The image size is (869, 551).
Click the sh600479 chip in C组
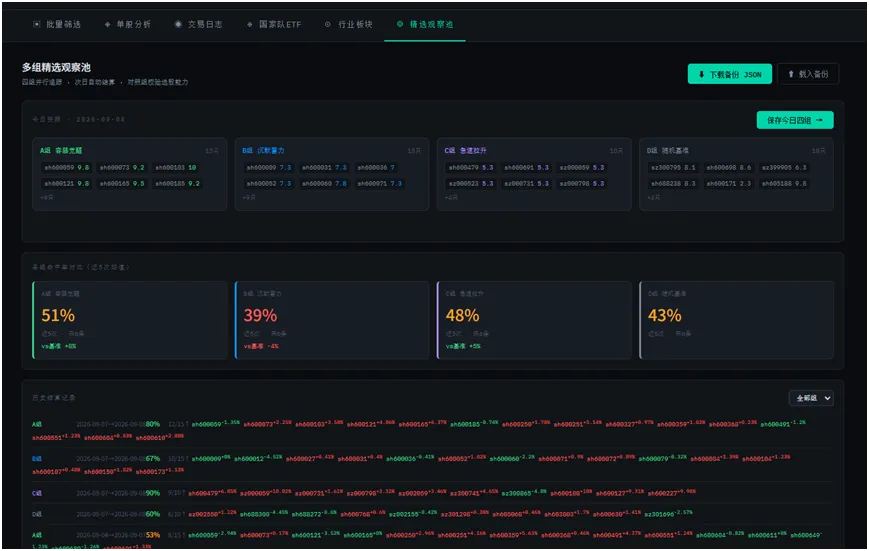[471, 167]
